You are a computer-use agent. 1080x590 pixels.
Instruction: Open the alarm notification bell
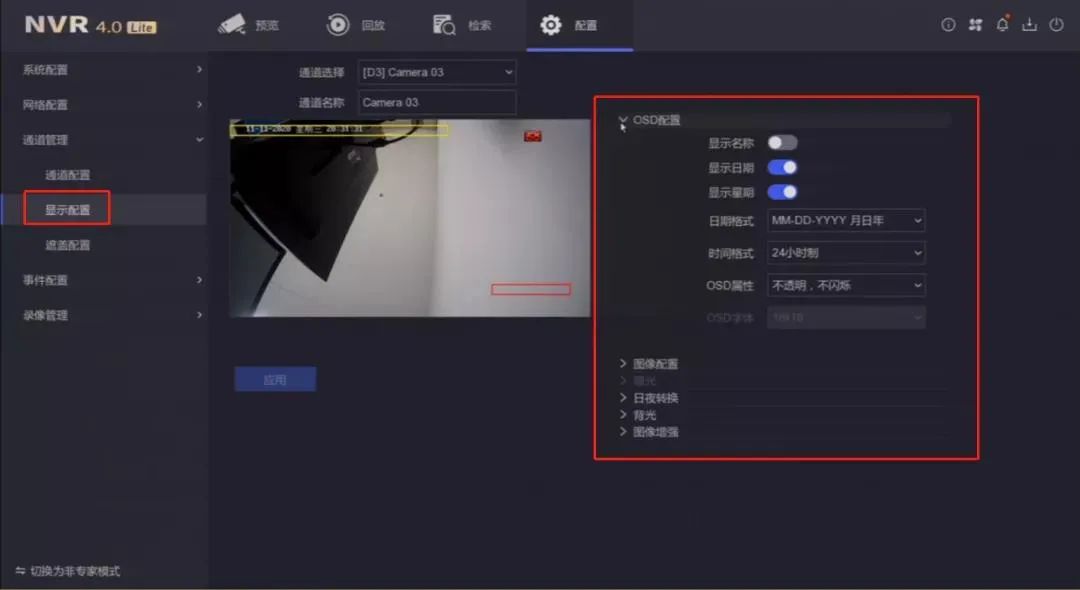[1002, 25]
